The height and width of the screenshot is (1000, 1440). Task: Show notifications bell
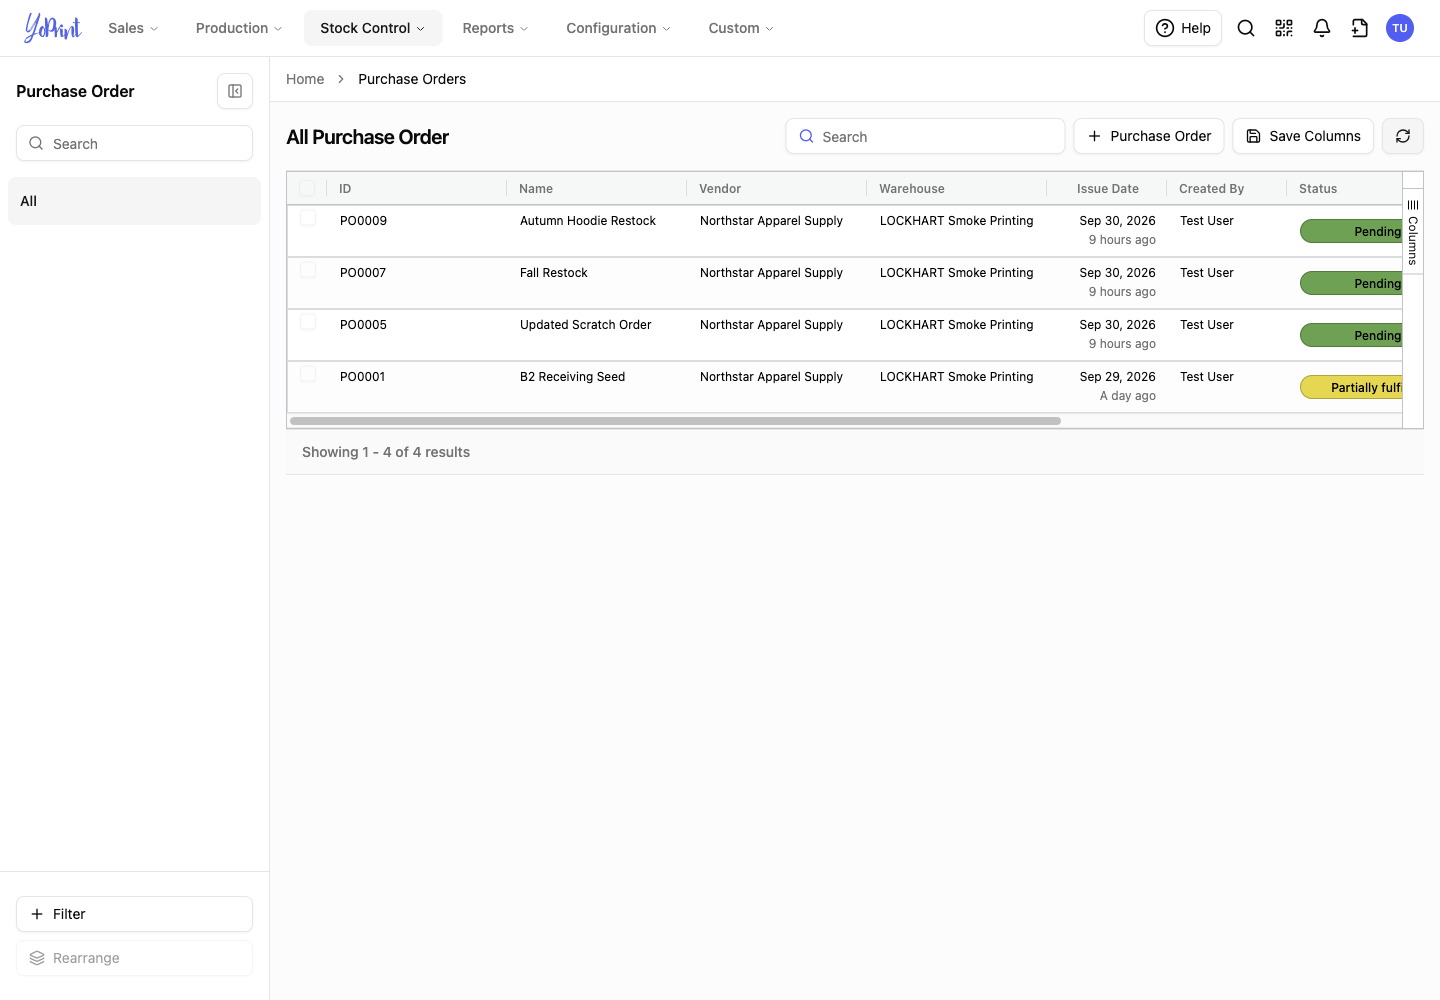click(1322, 28)
